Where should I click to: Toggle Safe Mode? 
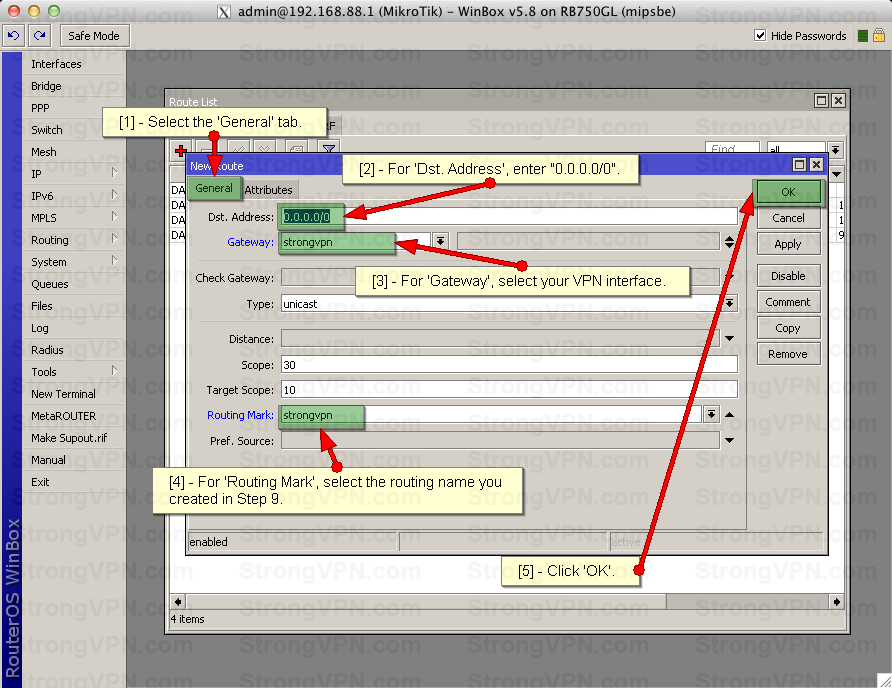[x=93, y=35]
